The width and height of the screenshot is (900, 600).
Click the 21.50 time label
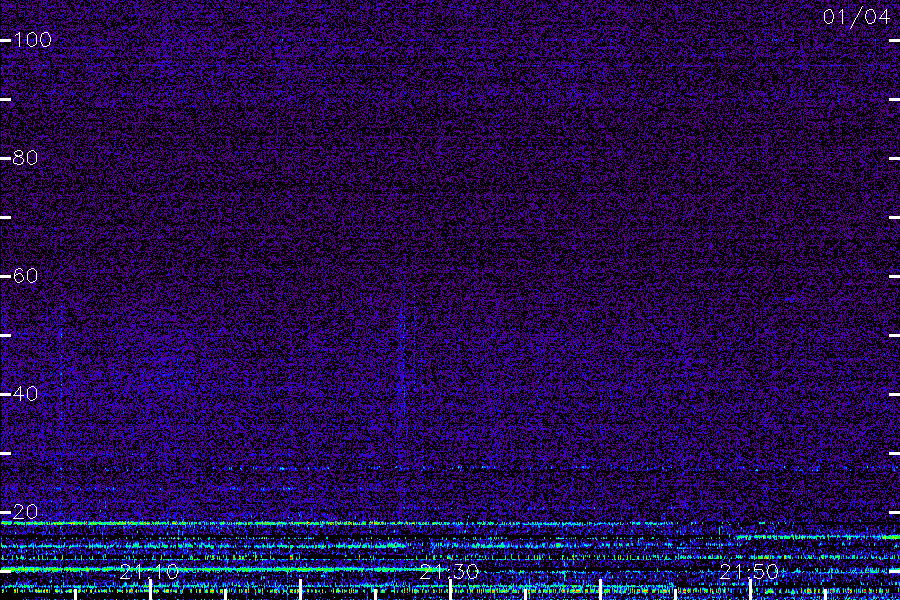pos(749,572)
